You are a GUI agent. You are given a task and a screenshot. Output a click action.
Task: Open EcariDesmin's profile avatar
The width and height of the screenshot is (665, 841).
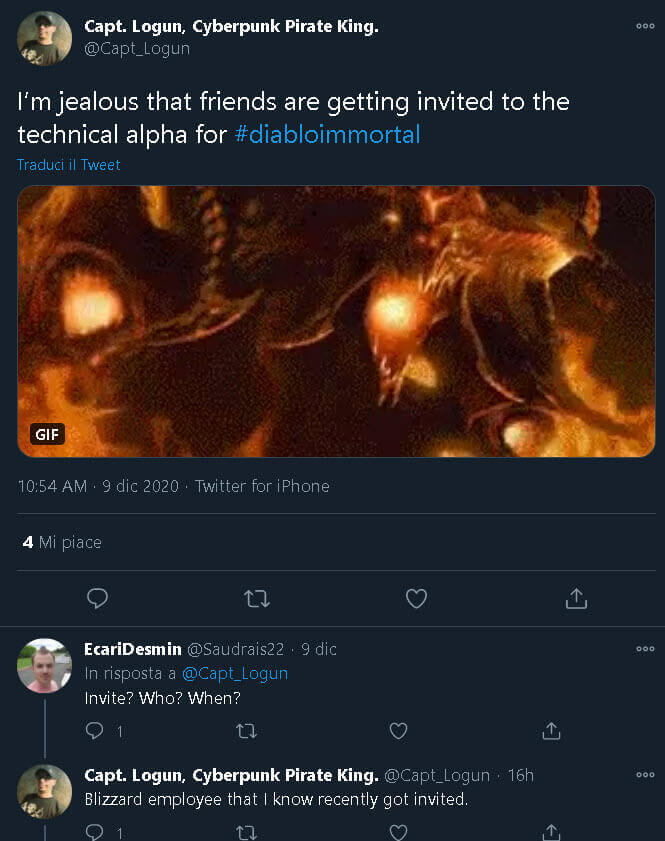coord(45,665)
